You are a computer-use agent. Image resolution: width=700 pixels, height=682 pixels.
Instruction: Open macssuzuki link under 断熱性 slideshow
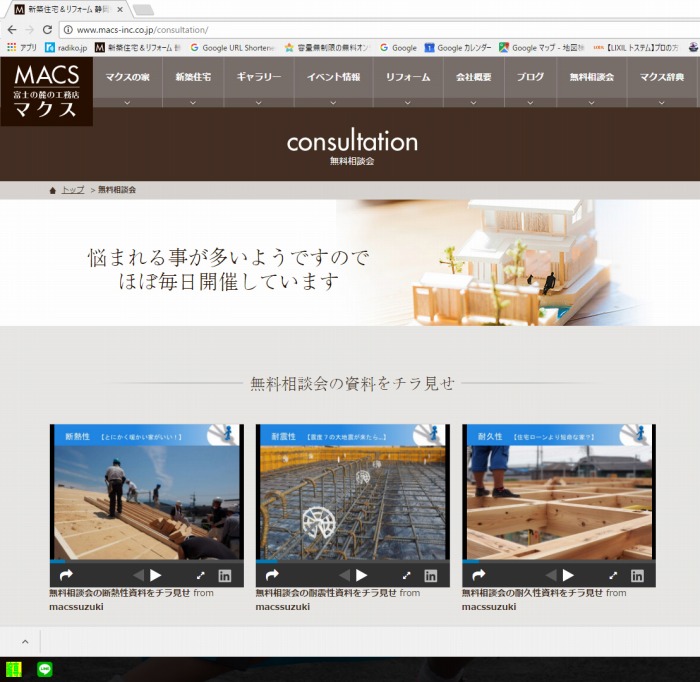tap(76, 607)
